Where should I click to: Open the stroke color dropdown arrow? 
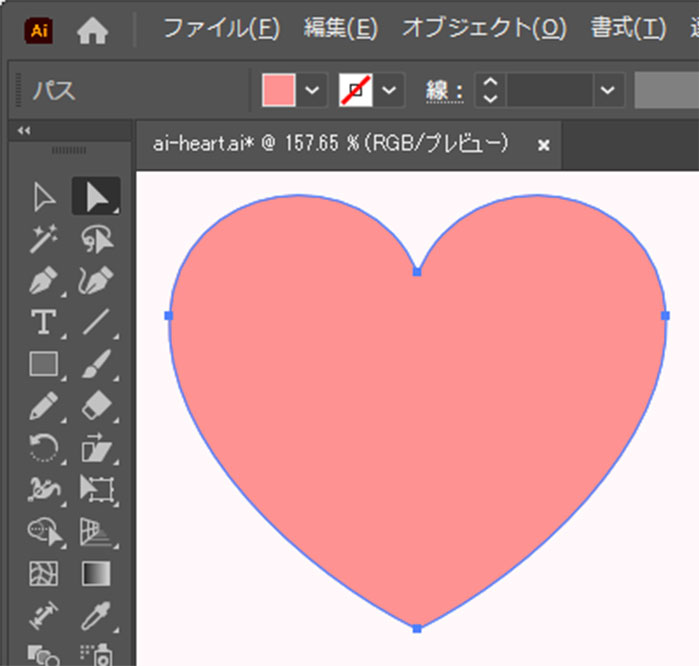pos(389,91)
